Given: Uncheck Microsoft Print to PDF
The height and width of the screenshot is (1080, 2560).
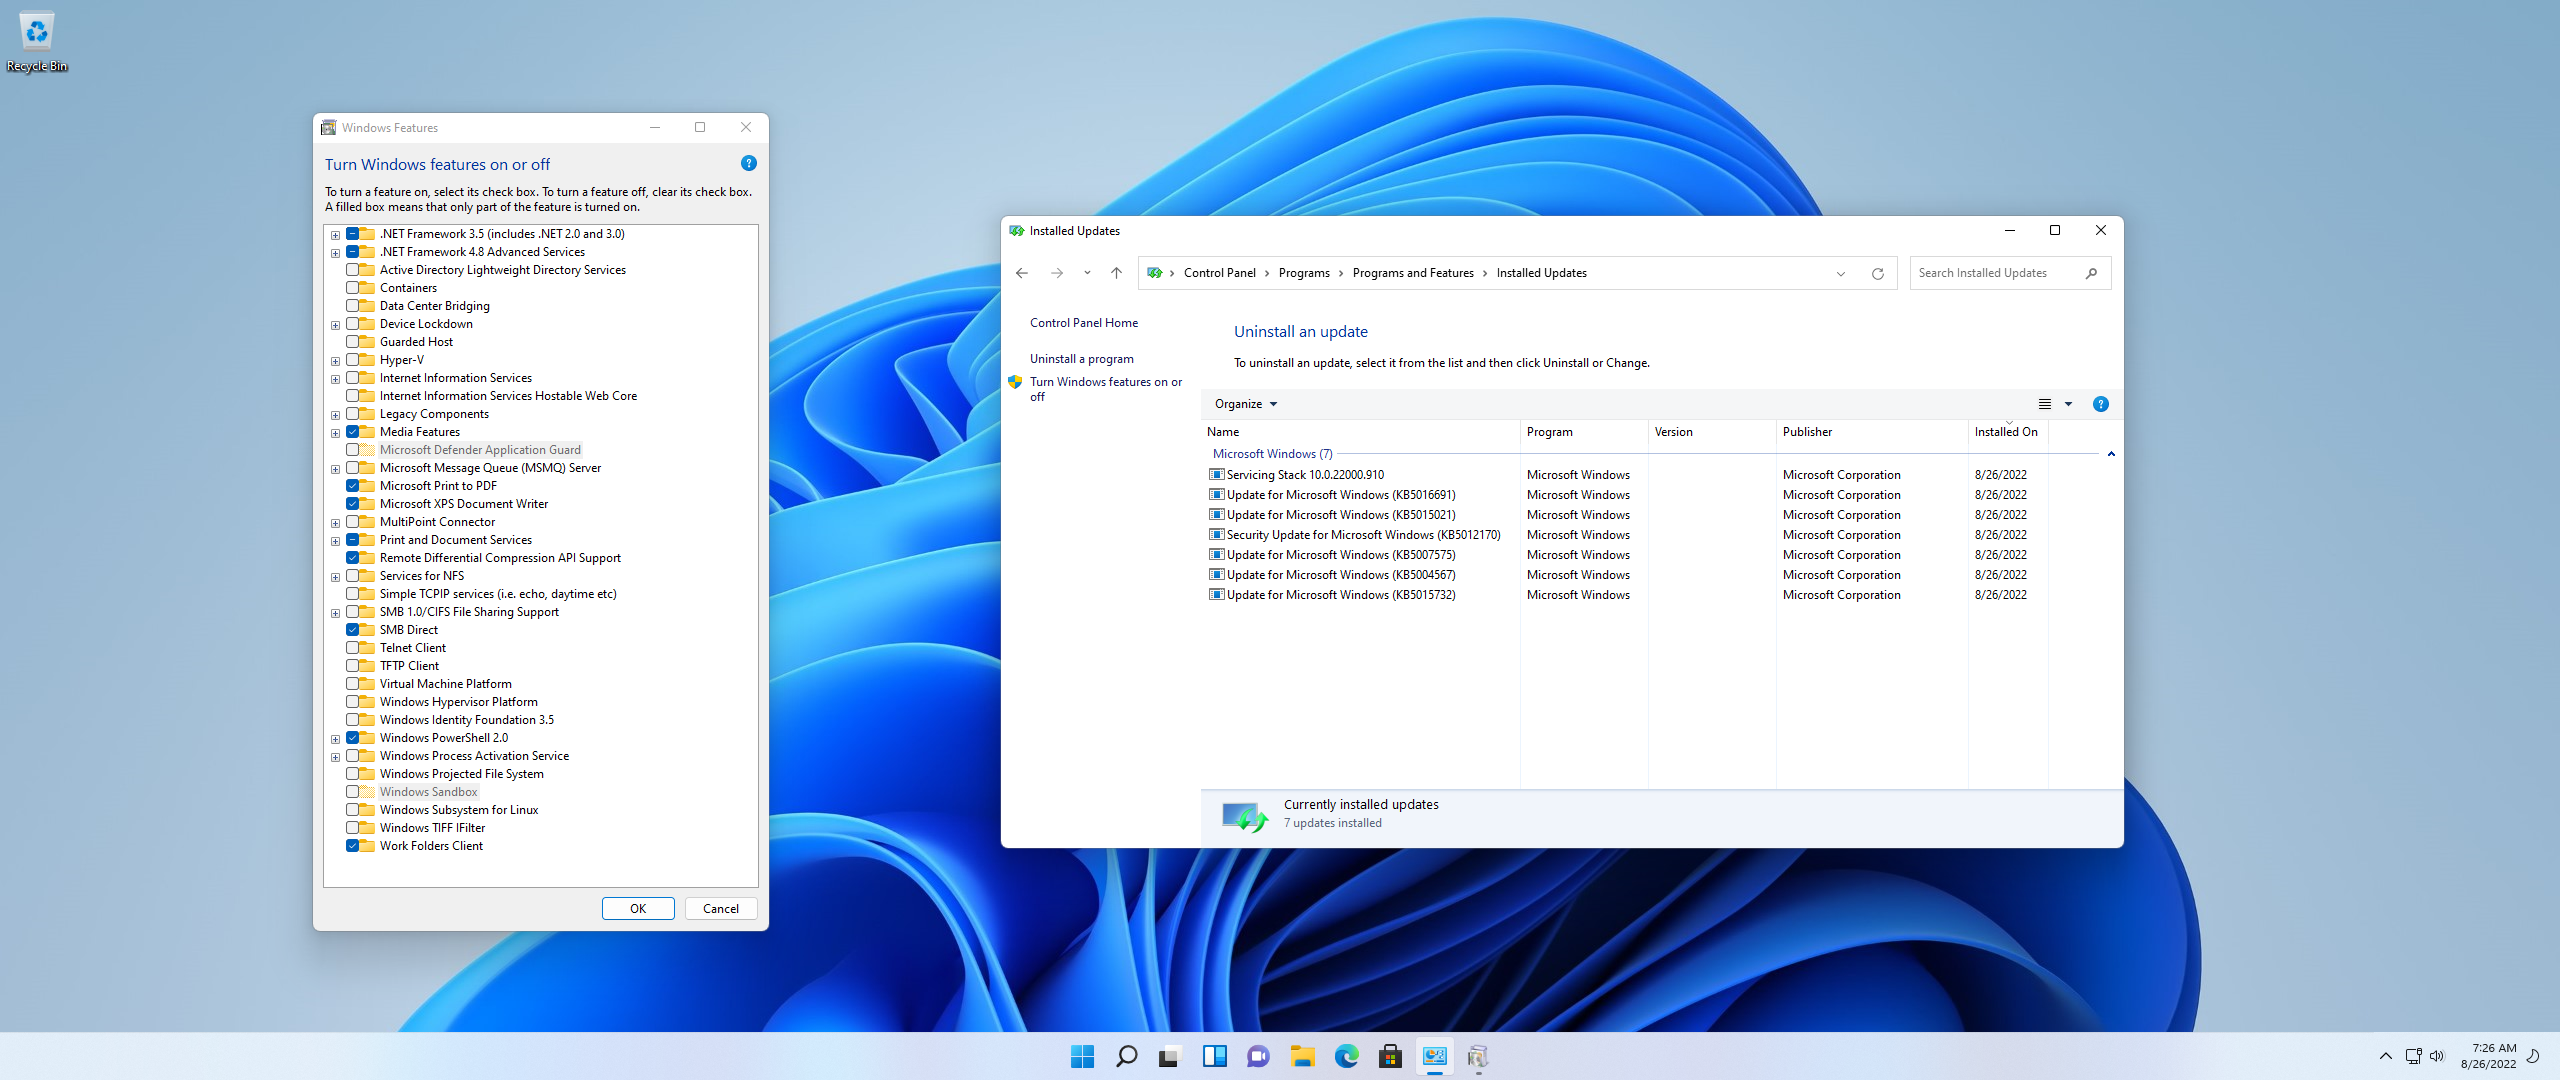Looking at the screenshot, I should pyautogui.click(x=353, y=486).
